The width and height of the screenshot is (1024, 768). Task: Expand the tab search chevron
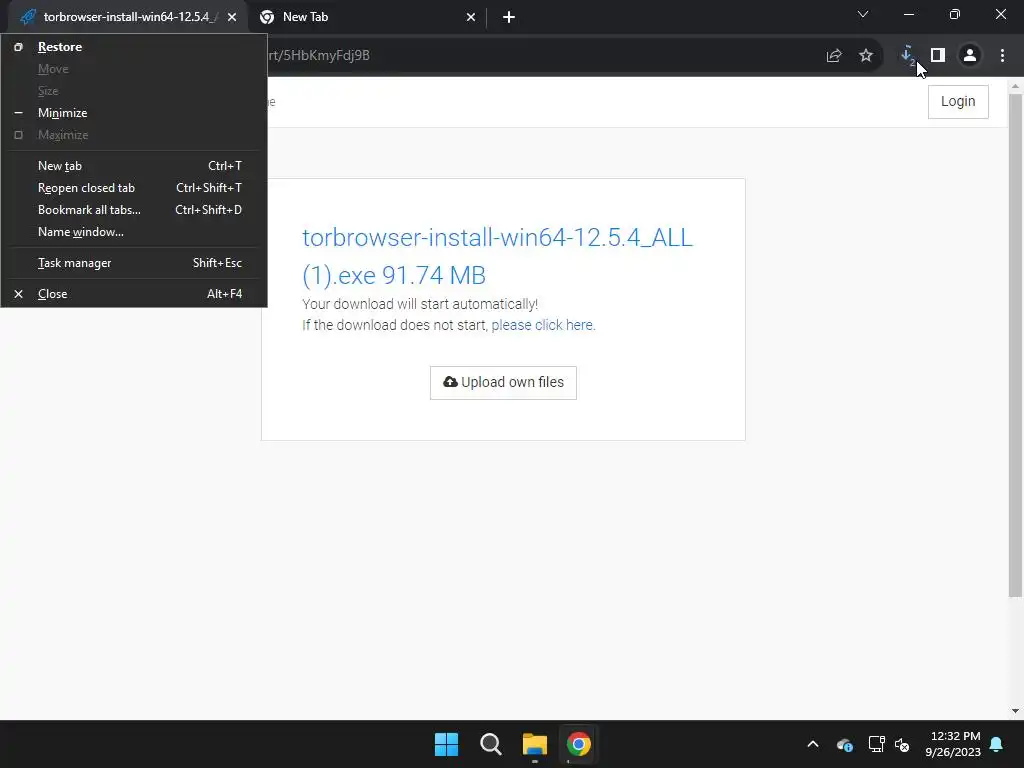[863, 14]
